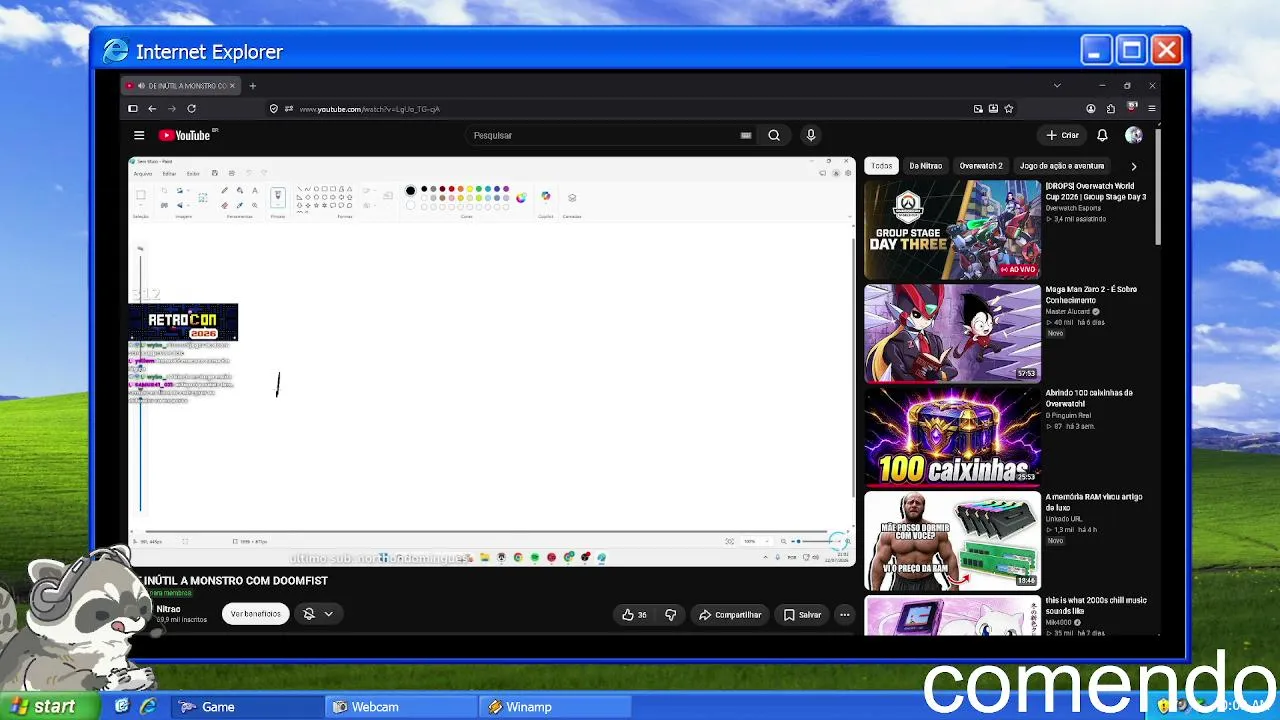Click the YouTube 'Pesquisar' search field
Viewport: 1280px width, 720px height.
tap(603, 135)
